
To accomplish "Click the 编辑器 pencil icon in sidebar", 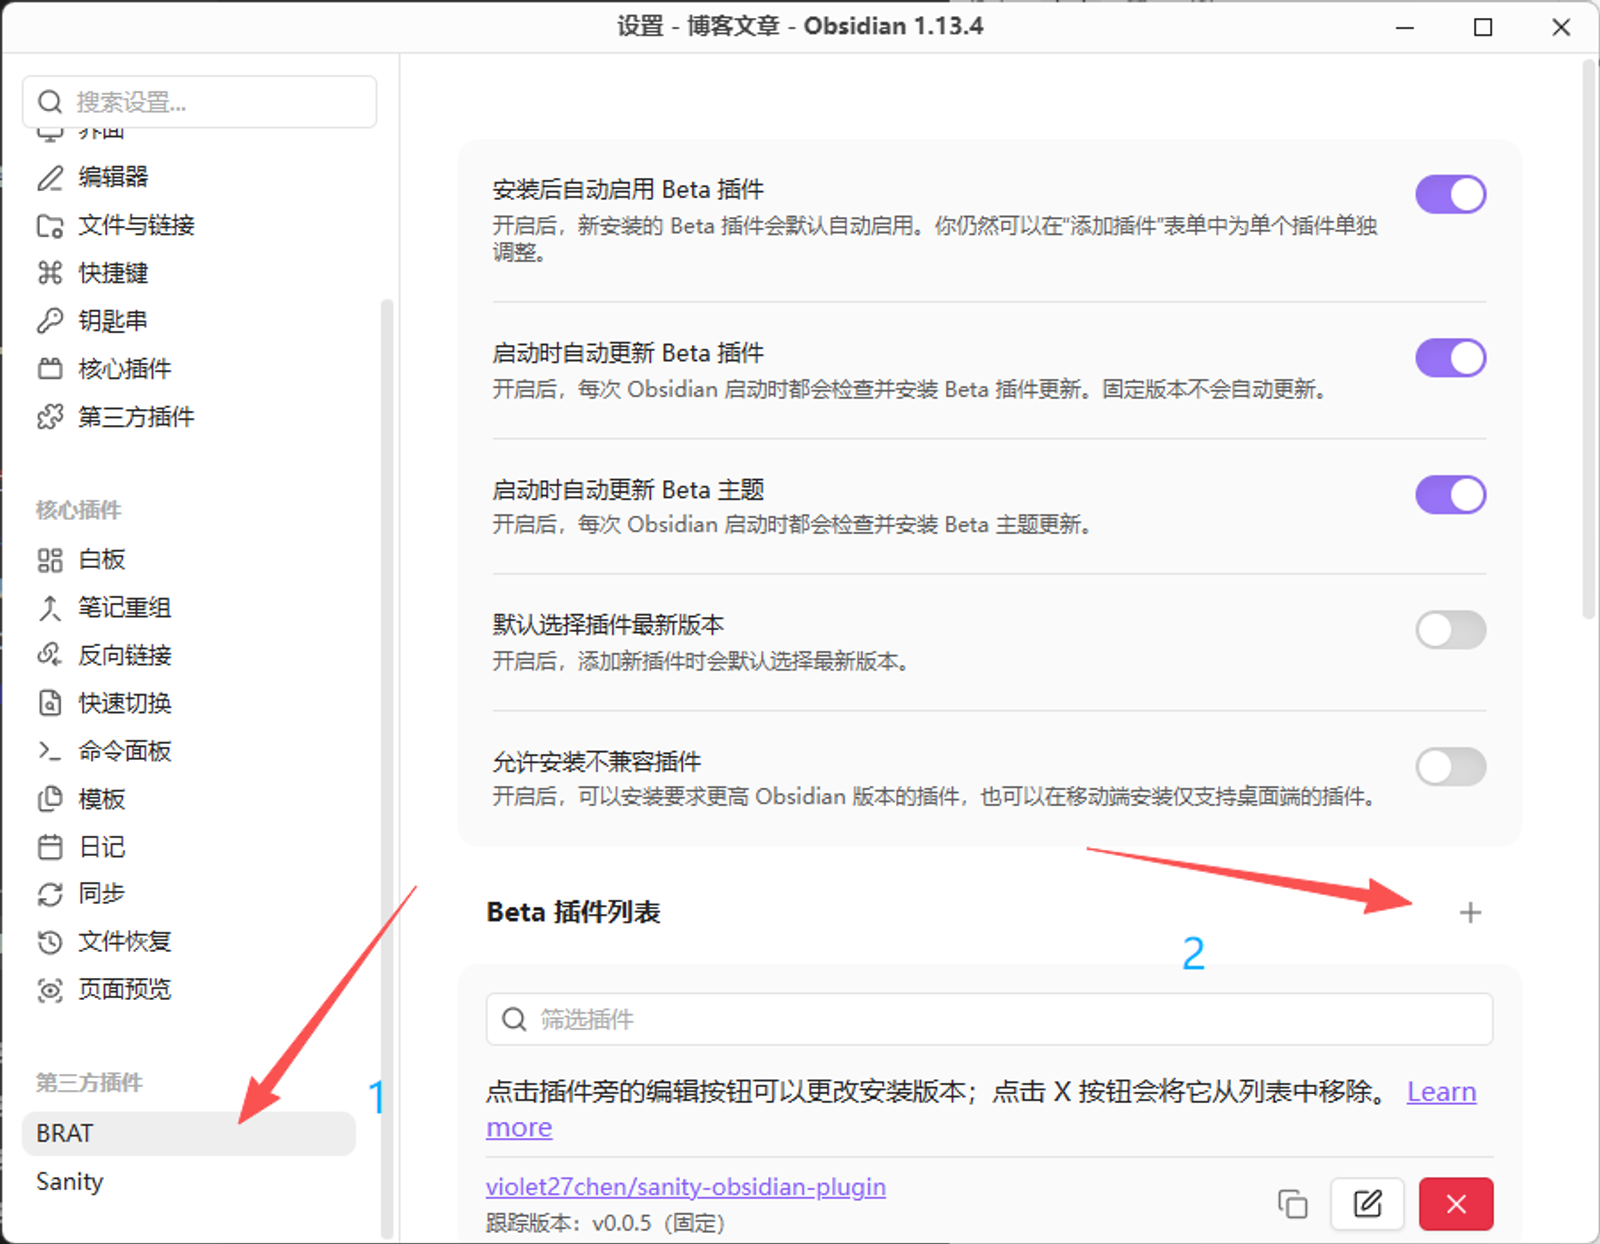I will pyautogui.click(x=50, y=177).
